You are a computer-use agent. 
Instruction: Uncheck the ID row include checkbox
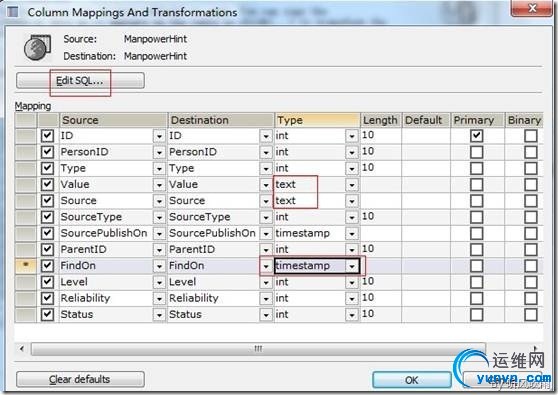click(x=47, y=136)
